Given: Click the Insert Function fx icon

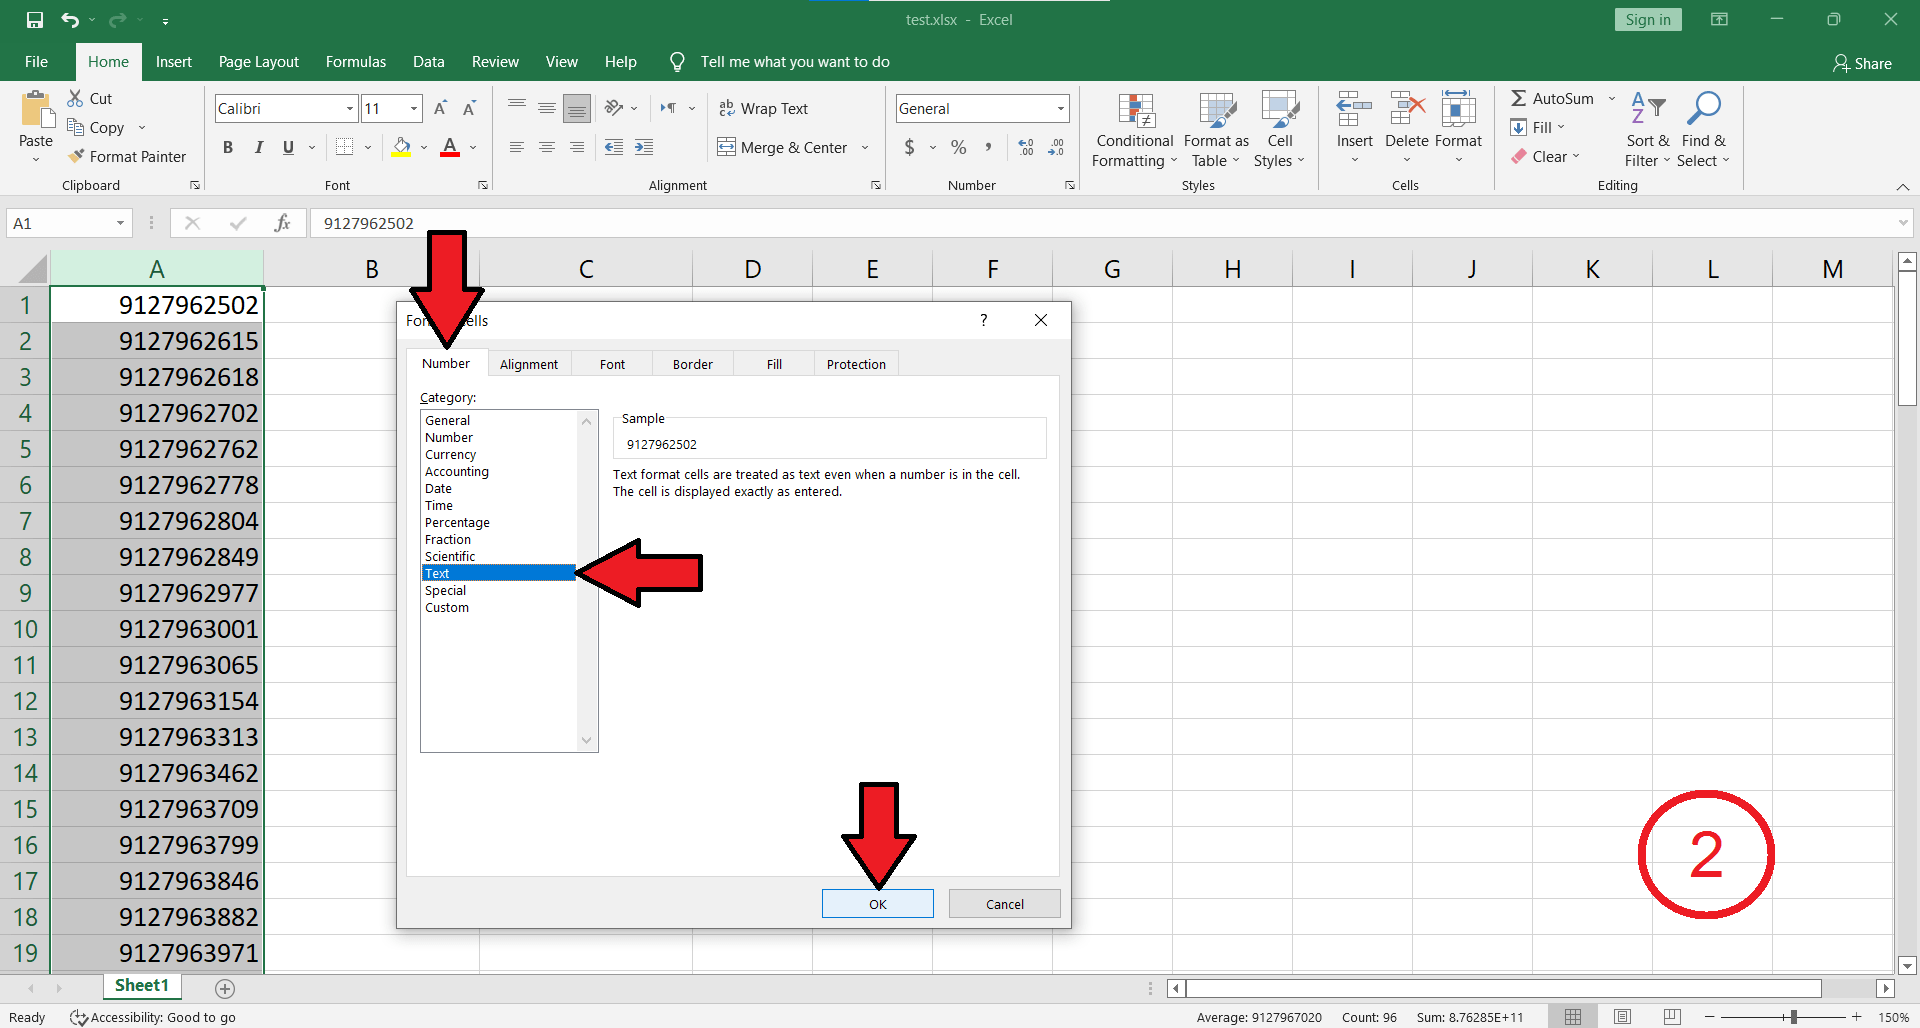Looking at the screenshot, I should click(x=282, y=223).
